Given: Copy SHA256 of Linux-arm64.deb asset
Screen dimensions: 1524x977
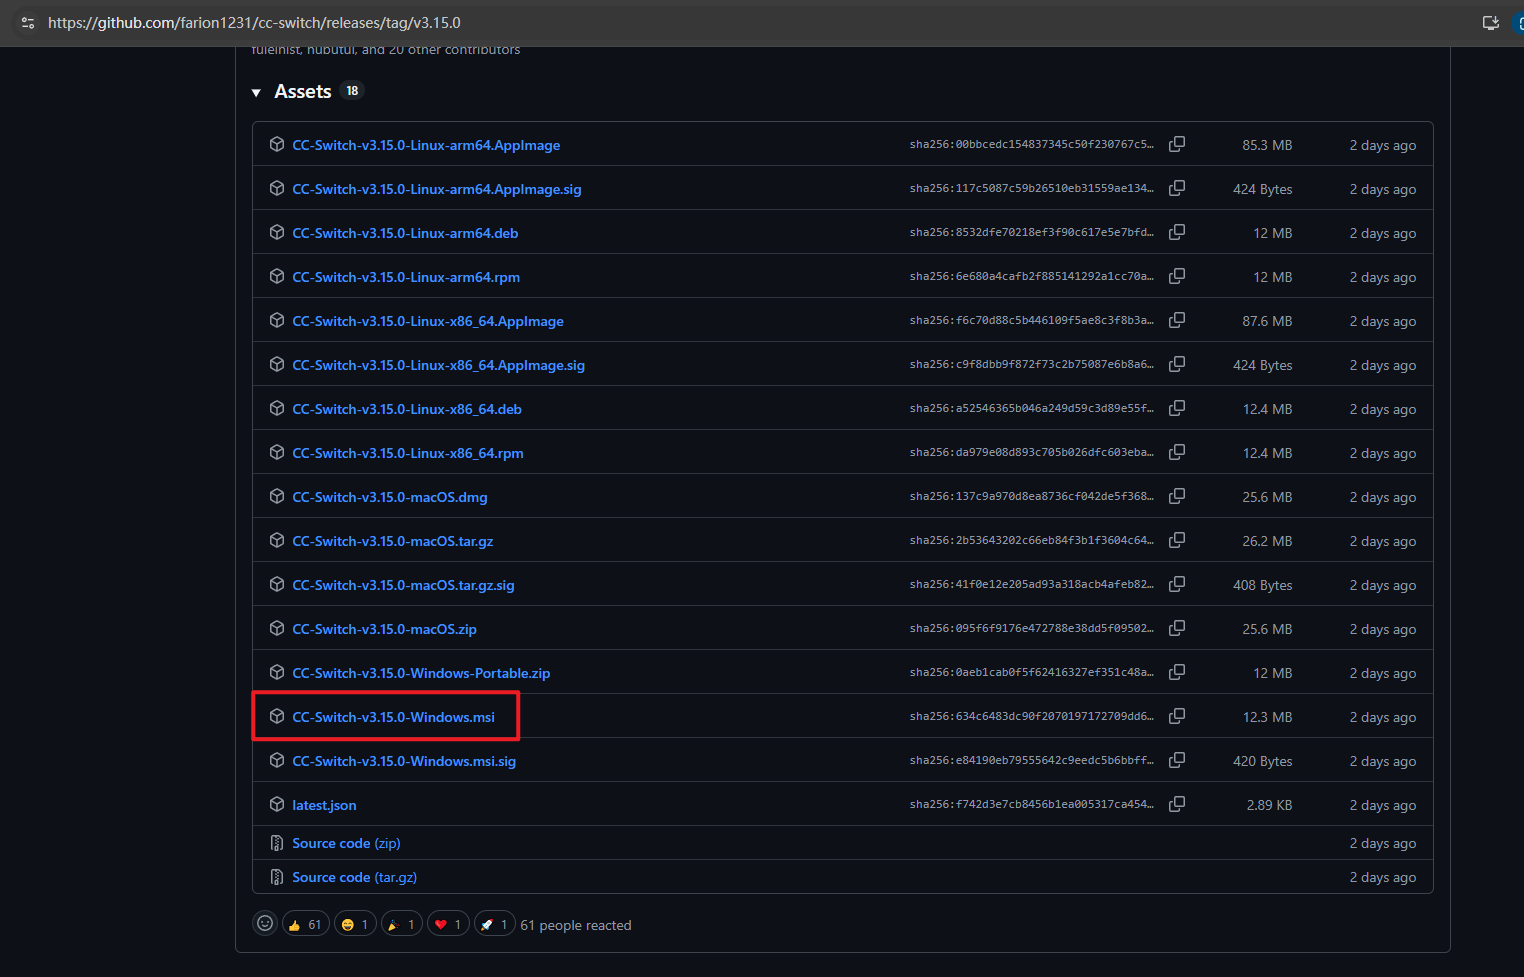Looking at the screenshot, I should tap(1177, 232).
